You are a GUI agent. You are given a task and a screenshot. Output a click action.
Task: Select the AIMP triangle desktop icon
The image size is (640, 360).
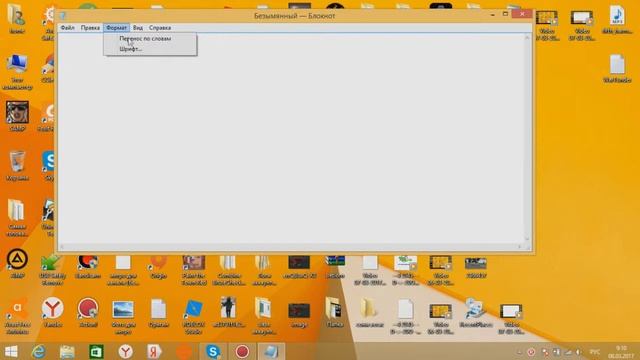point(17,263)
